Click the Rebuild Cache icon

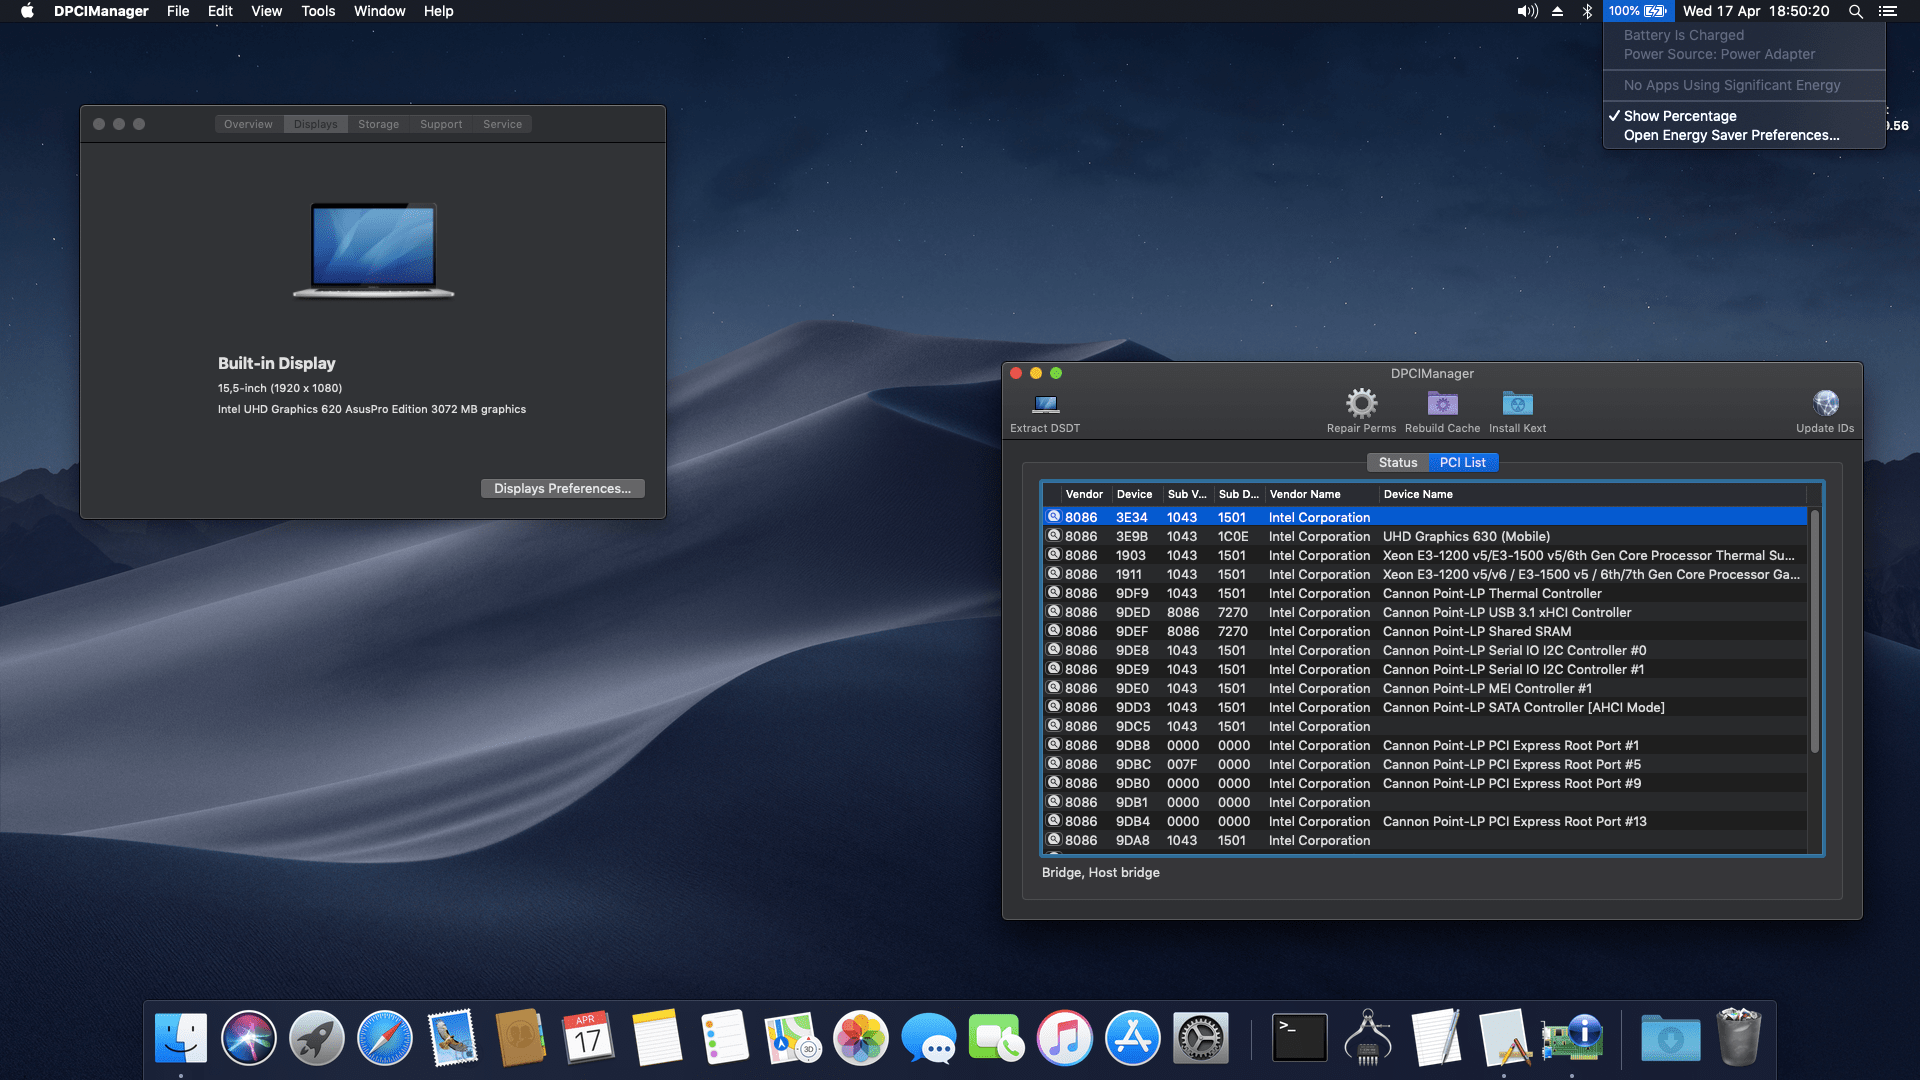click(x=1442, y=404)
